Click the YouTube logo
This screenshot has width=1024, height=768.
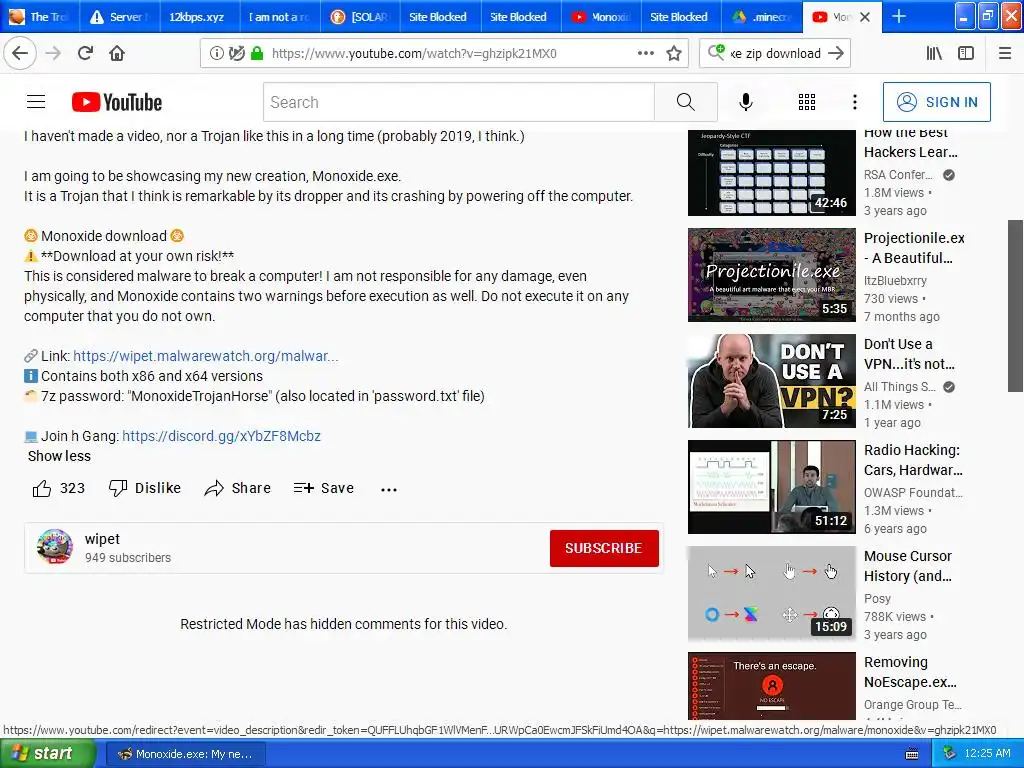tap(117, 102)
